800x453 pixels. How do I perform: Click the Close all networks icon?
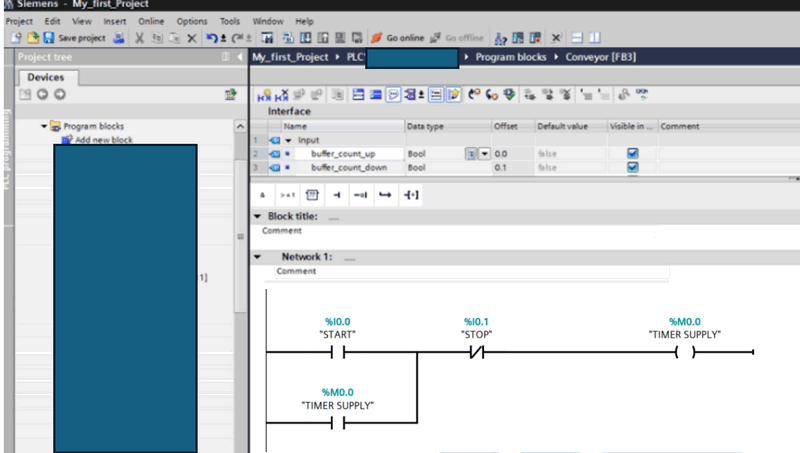point(376,94)
